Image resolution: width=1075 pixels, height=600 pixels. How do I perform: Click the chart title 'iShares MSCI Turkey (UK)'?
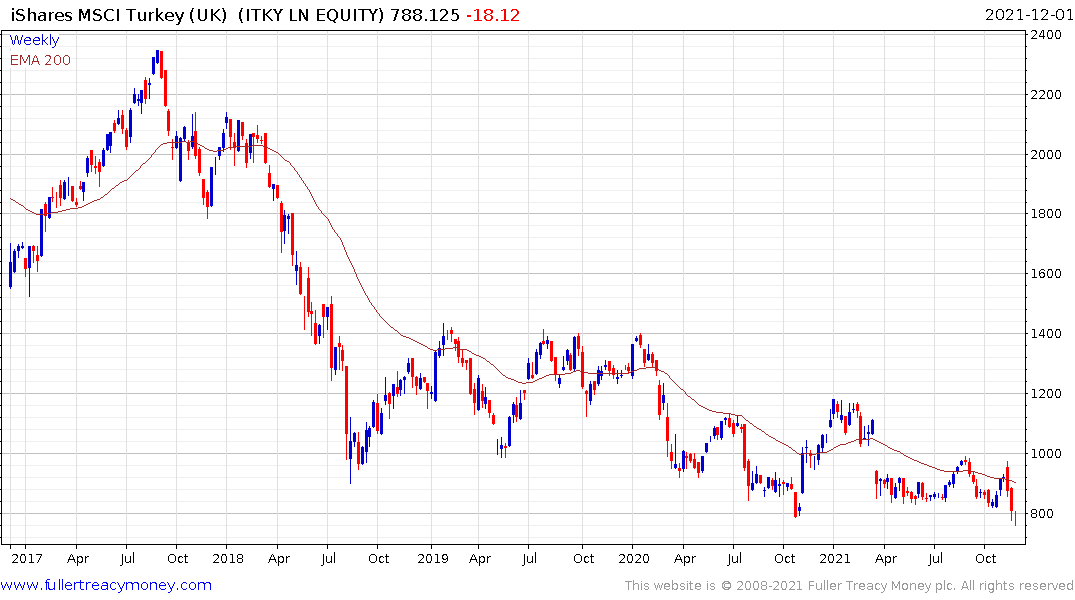tap(119, 14)
